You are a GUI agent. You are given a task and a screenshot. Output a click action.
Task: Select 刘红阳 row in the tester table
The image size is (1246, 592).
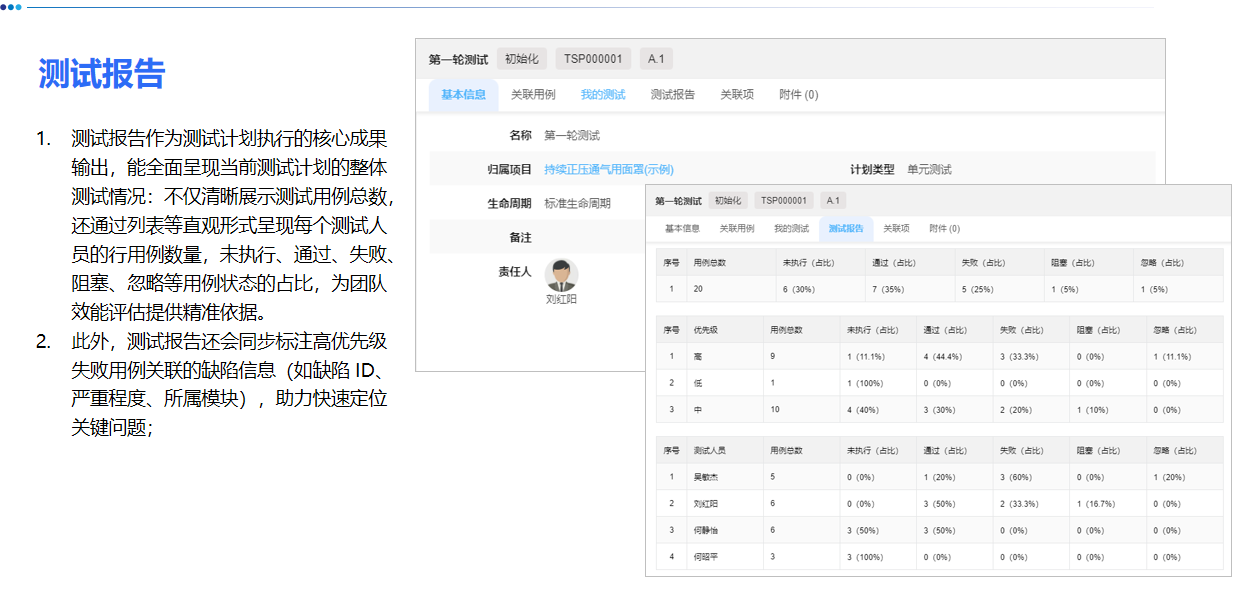940,504
